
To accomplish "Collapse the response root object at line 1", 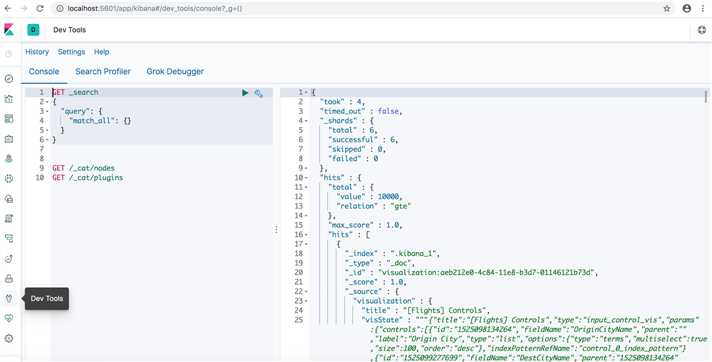I will [x=306, y=92].
